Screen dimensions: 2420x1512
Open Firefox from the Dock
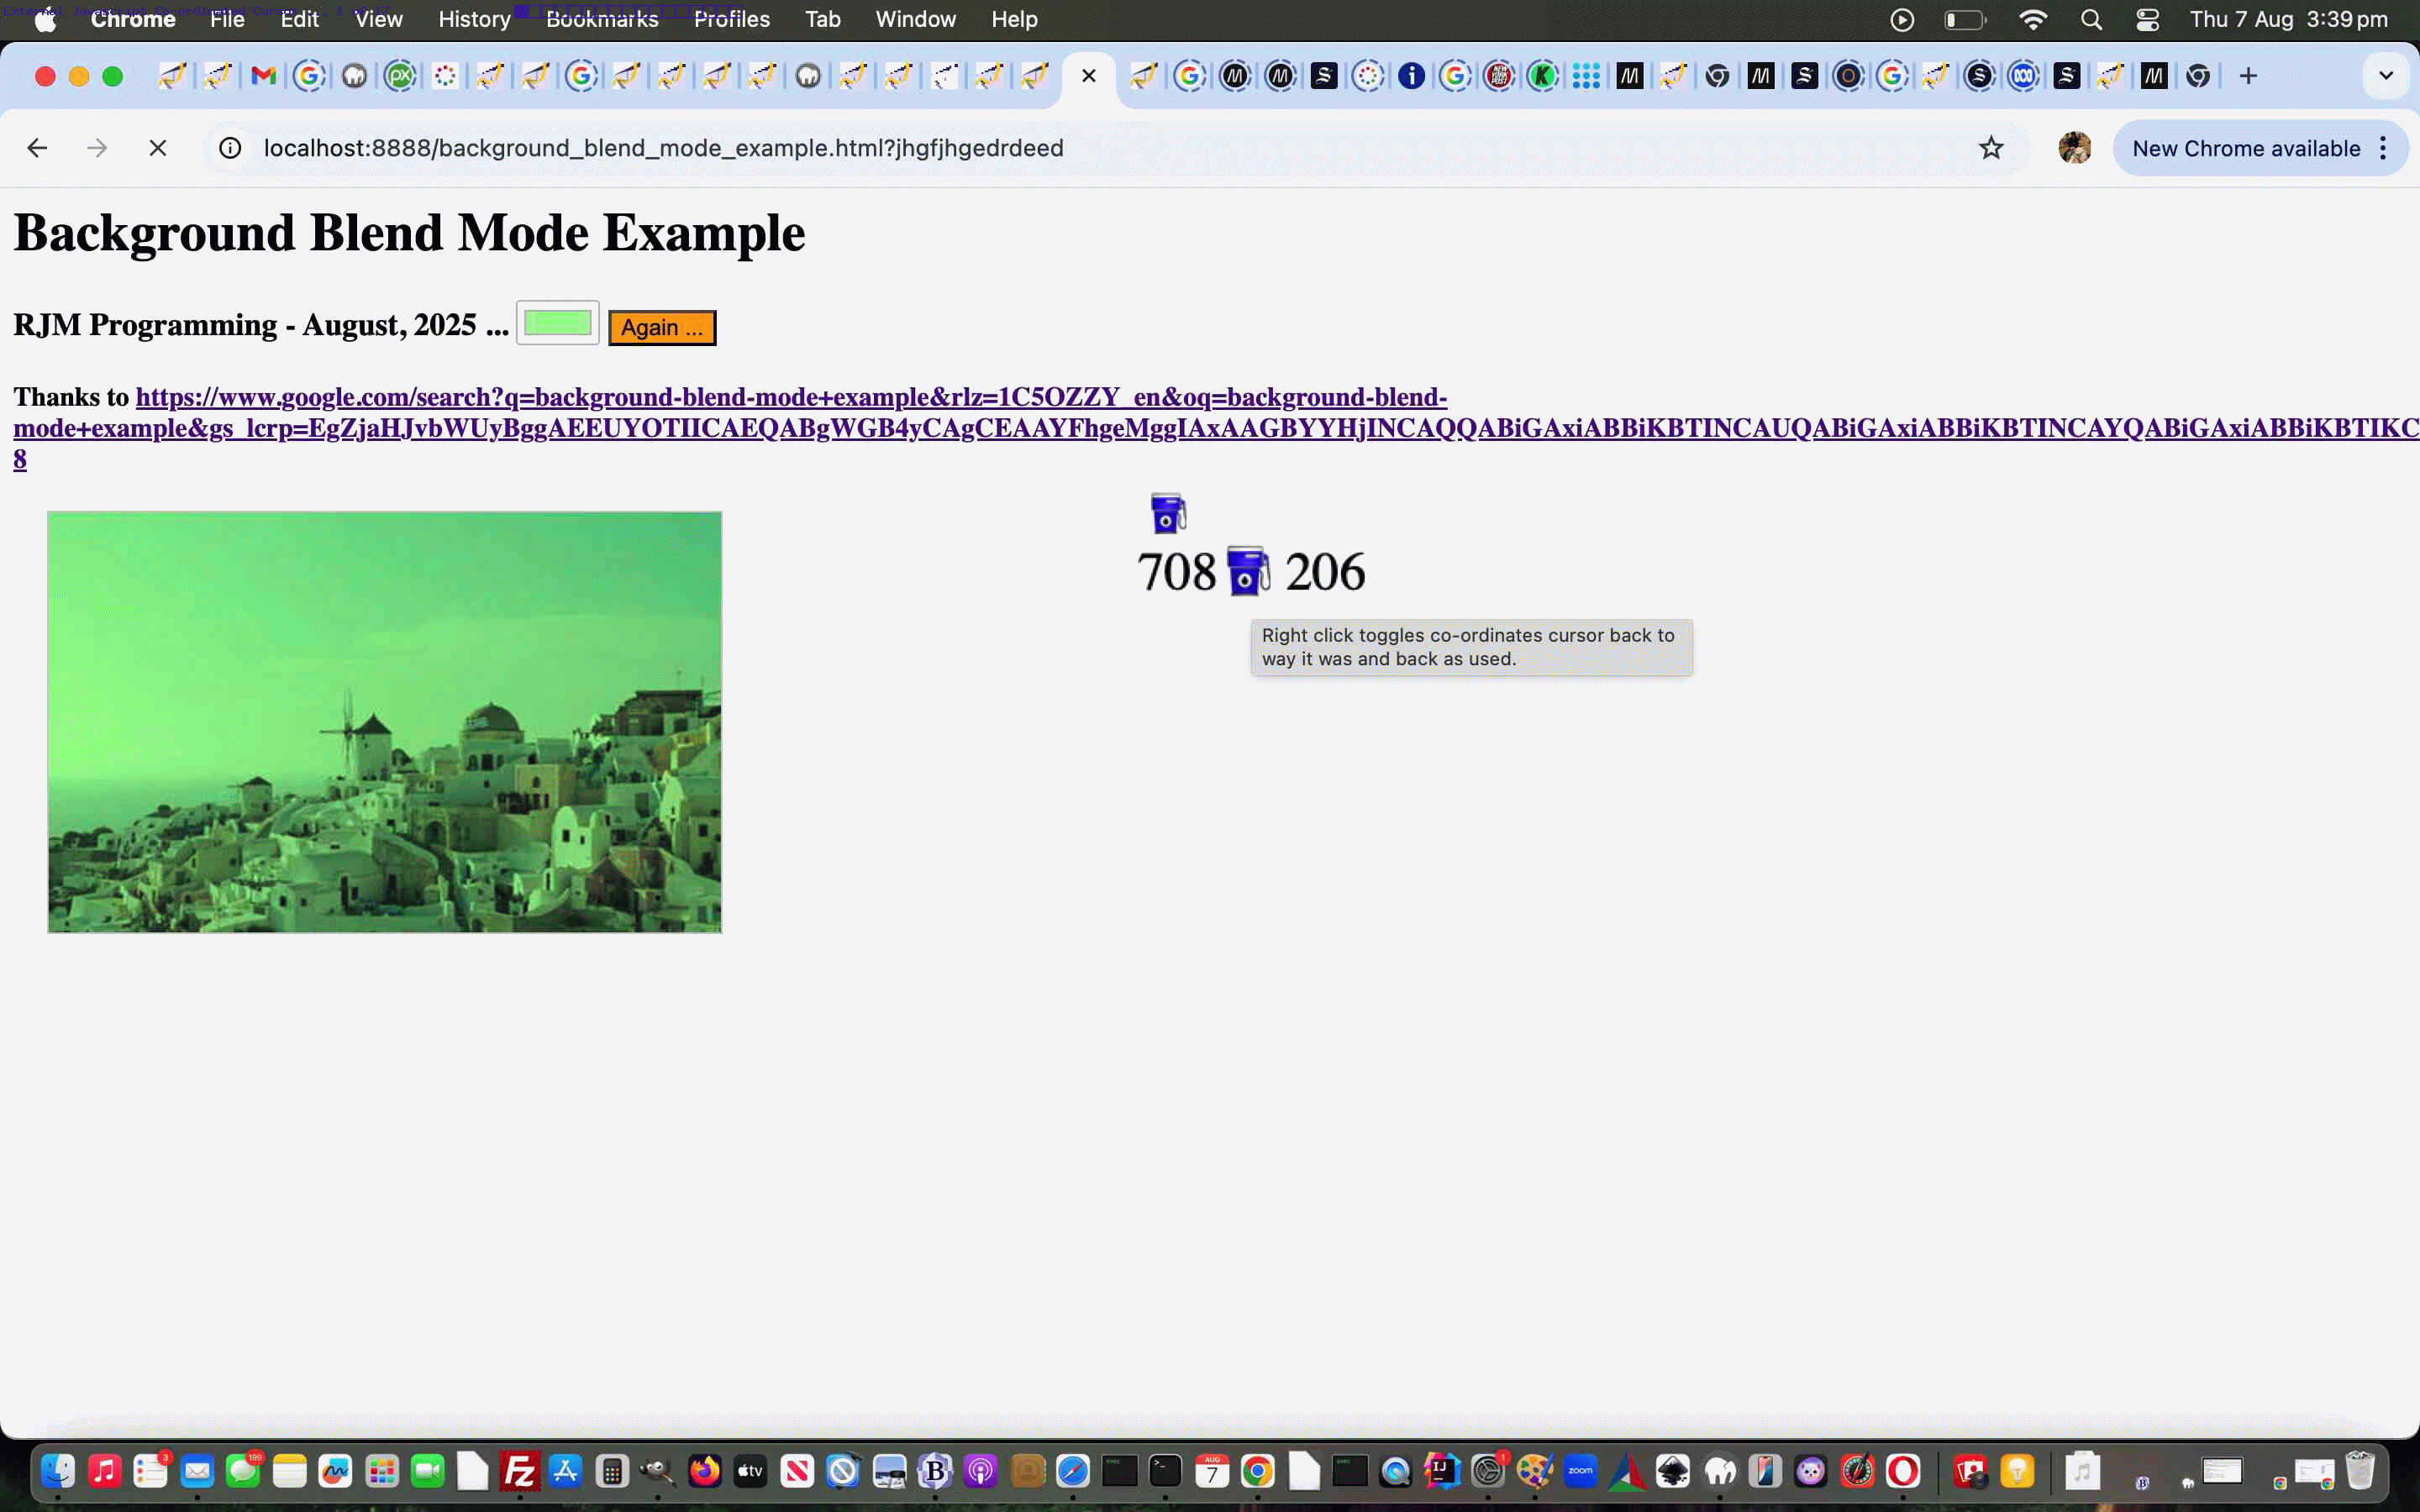(x=704, y=1471)
